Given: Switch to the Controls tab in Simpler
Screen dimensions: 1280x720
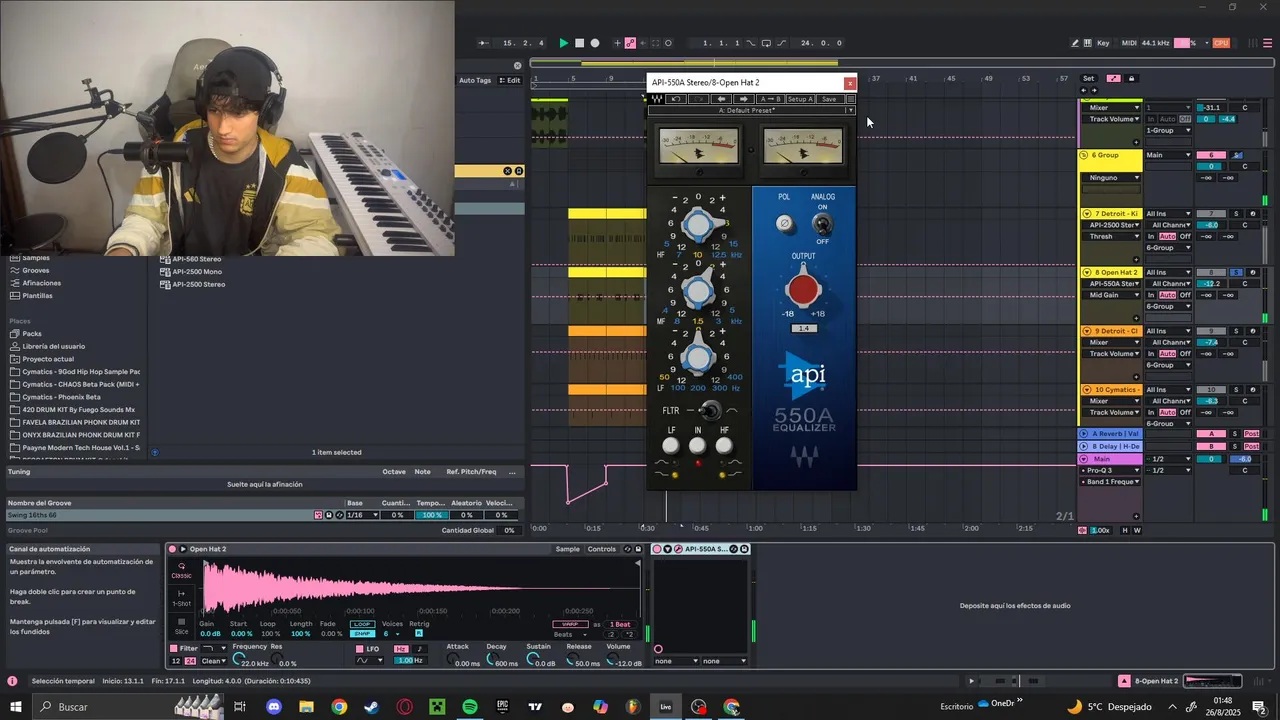Looking at the screenshot, I should [x=602, y=549].
